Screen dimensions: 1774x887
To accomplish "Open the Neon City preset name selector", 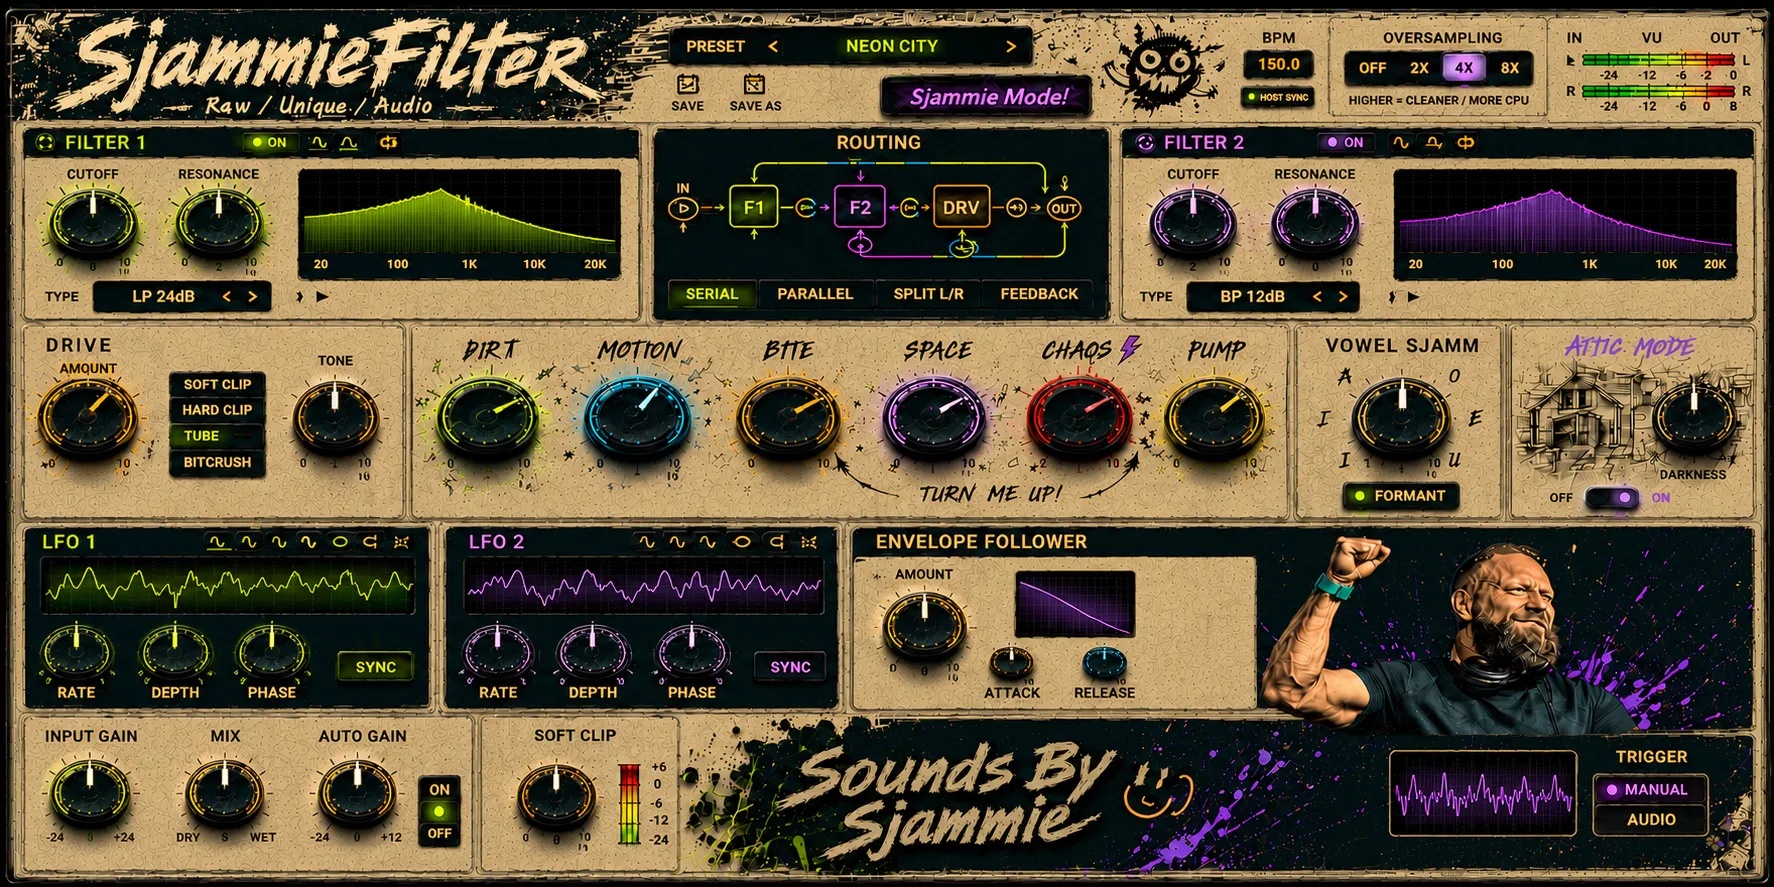I will 891,46.
